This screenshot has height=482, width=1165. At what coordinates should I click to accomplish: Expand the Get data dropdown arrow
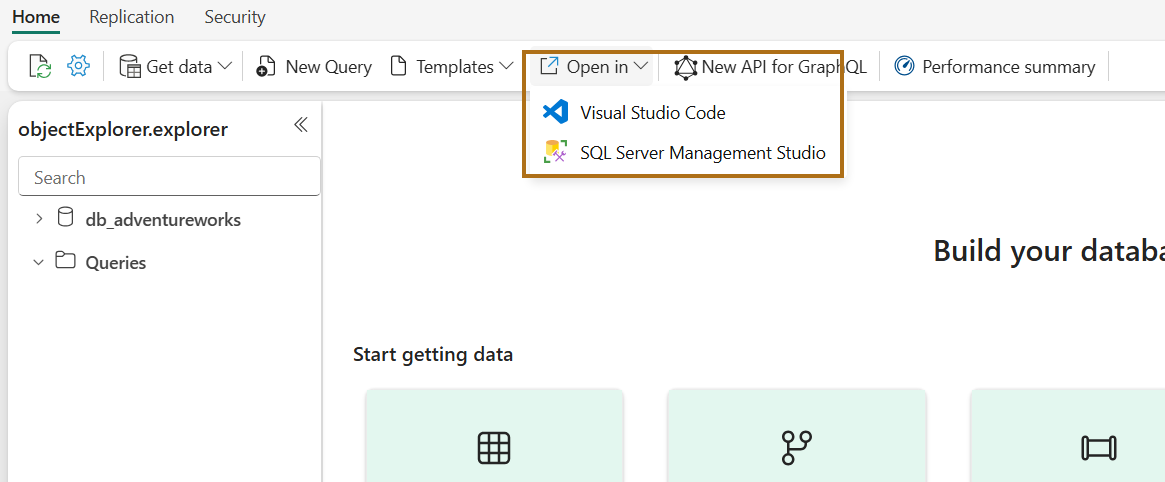(225, 67)
